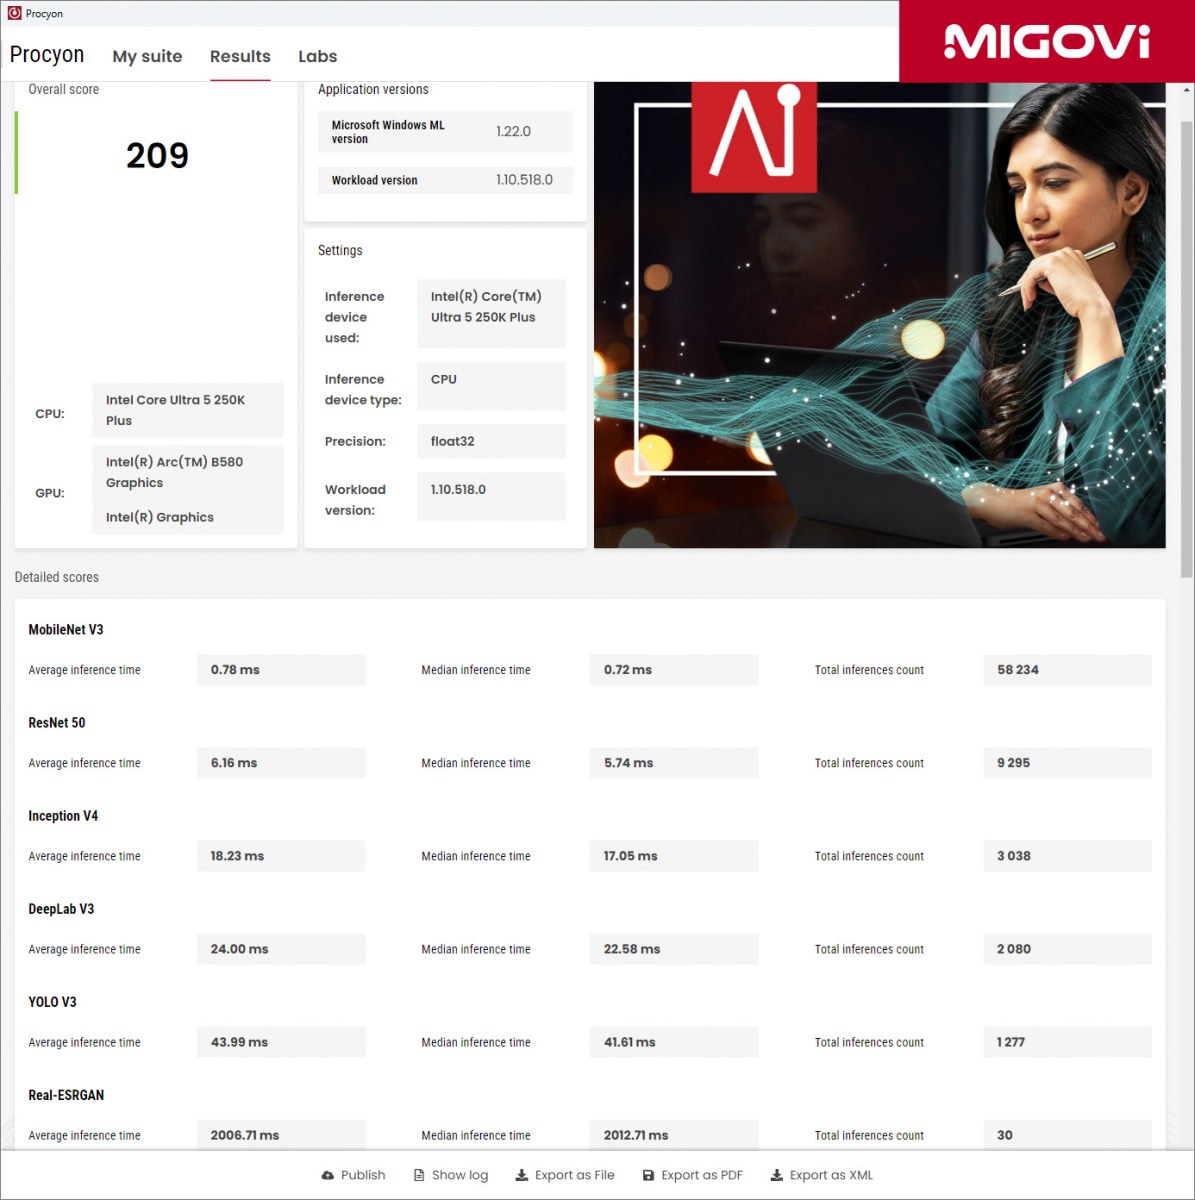Click Inception V4 average time 18.23 ms
Viewport: 1195px width, 1200px height.
click(281, 856)
